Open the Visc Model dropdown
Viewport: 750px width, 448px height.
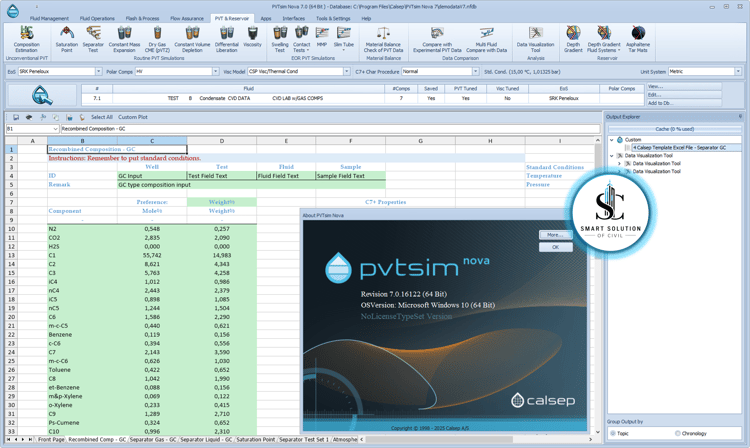(x=346, y=71)
